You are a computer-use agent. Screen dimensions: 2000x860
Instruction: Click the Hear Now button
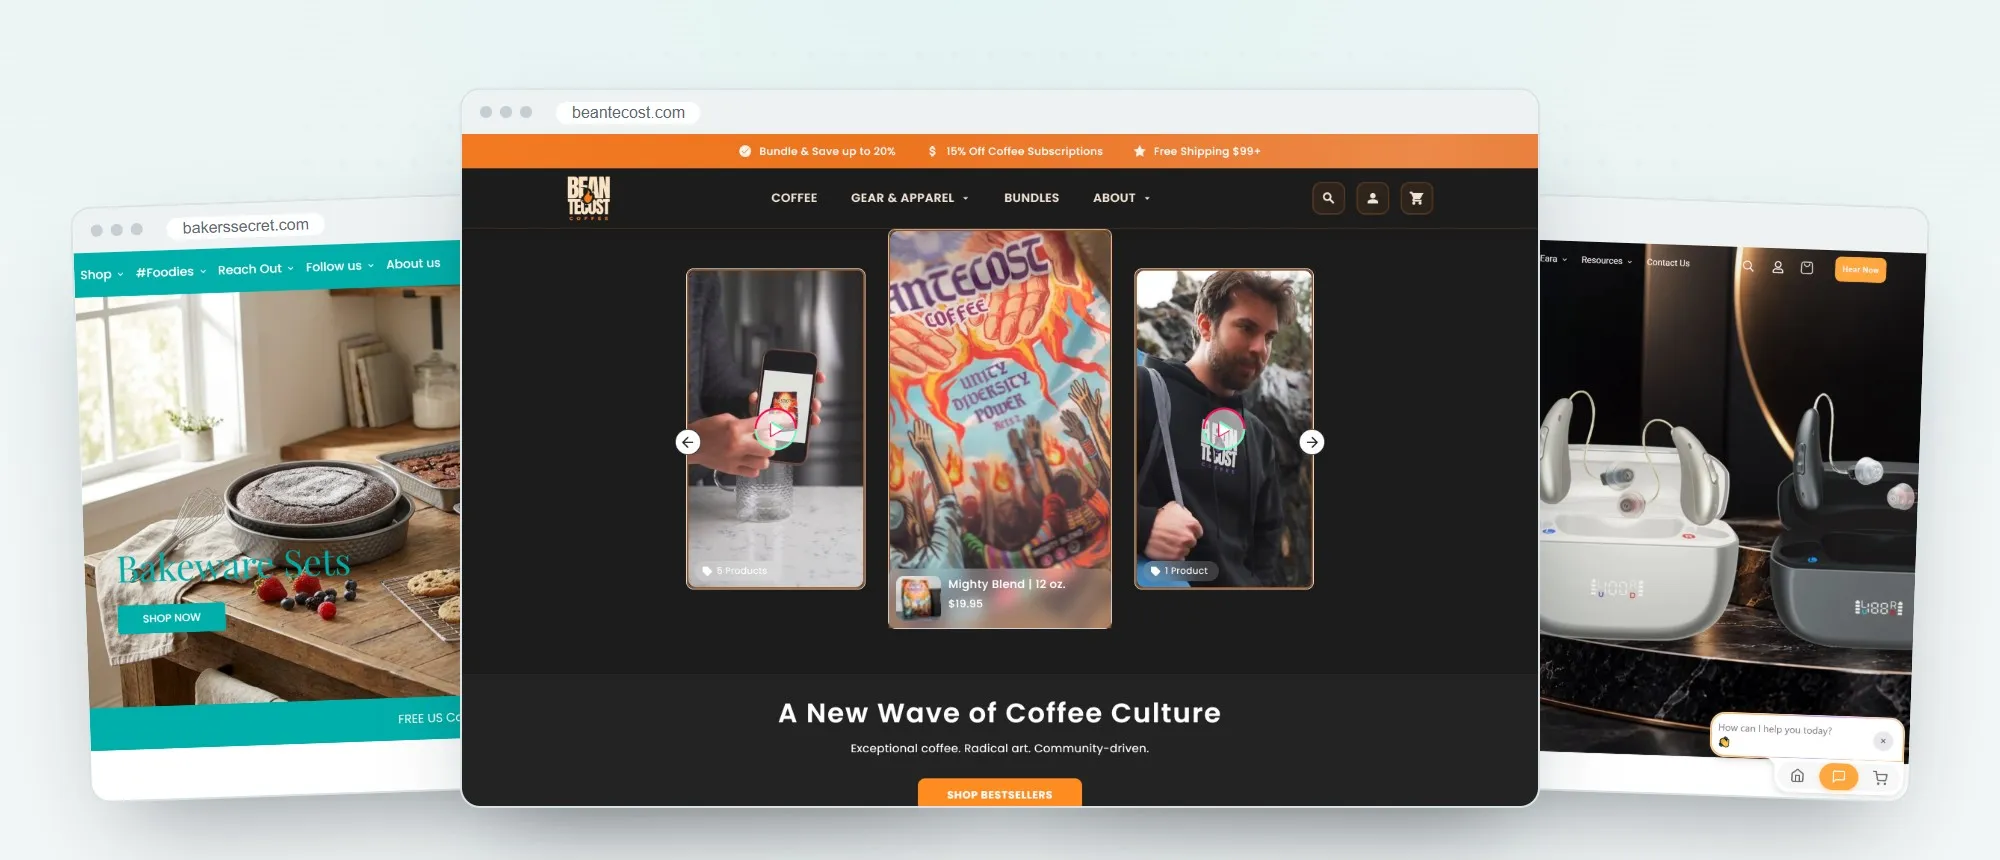coord(1860,270)
